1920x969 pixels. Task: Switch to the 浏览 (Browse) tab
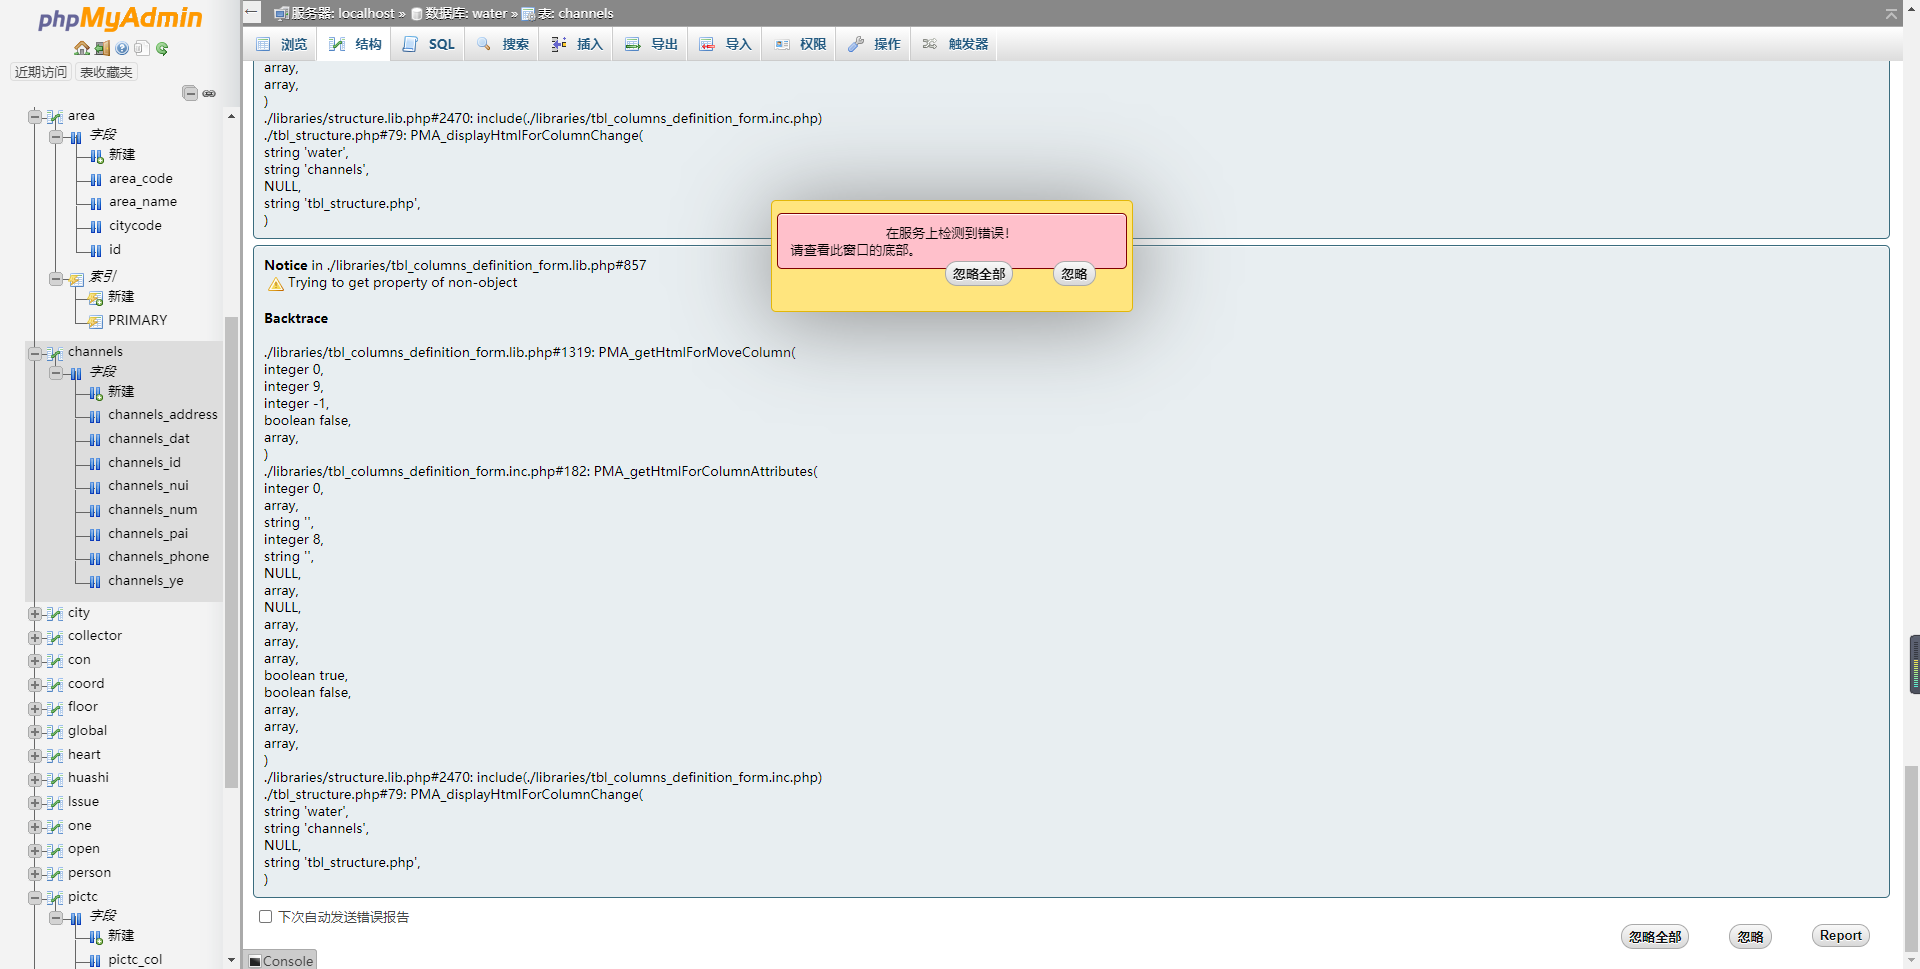click(x=281, y=44)
